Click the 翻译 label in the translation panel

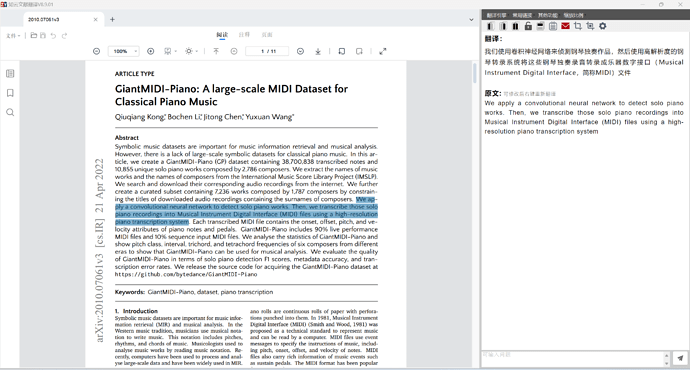[493, 39]
